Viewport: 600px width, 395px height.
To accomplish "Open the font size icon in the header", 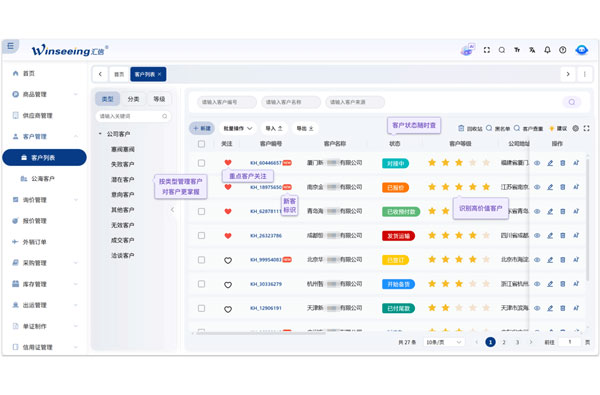I will click(x=517, y=50).
